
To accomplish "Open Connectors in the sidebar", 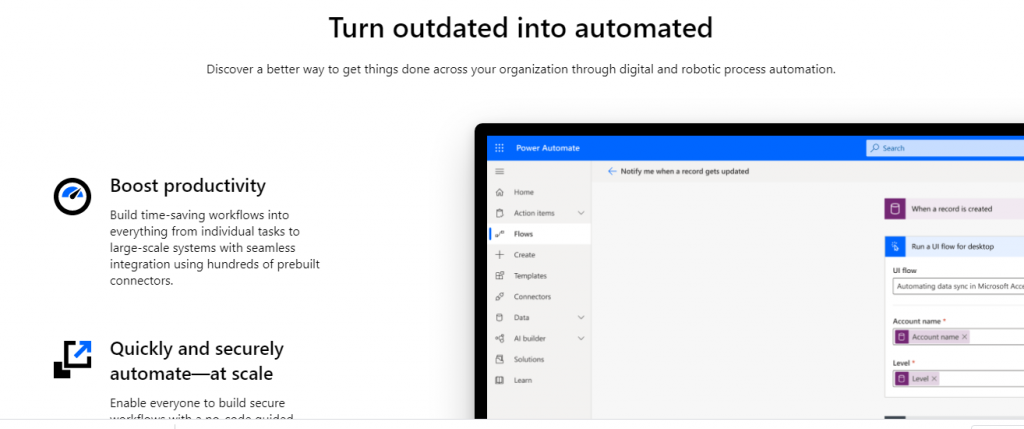I will (539, 296).
